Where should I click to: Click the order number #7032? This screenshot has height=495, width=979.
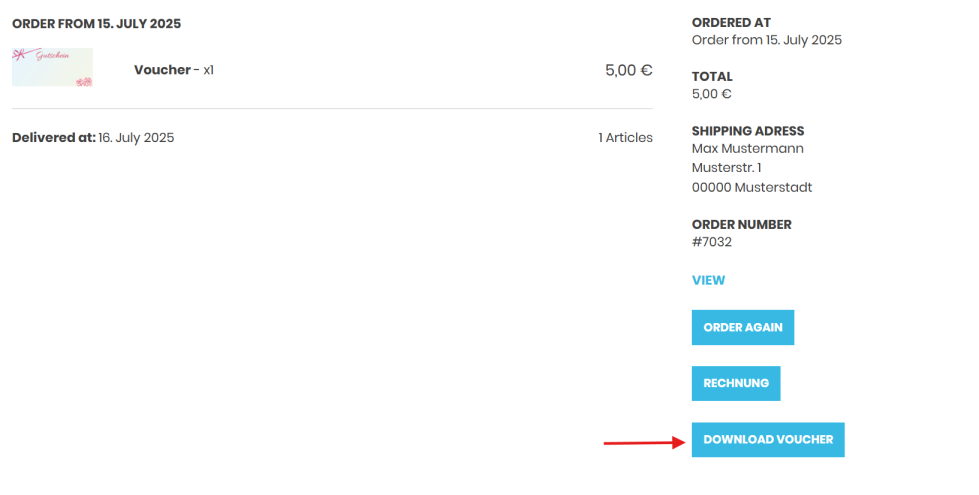(711, 242)
